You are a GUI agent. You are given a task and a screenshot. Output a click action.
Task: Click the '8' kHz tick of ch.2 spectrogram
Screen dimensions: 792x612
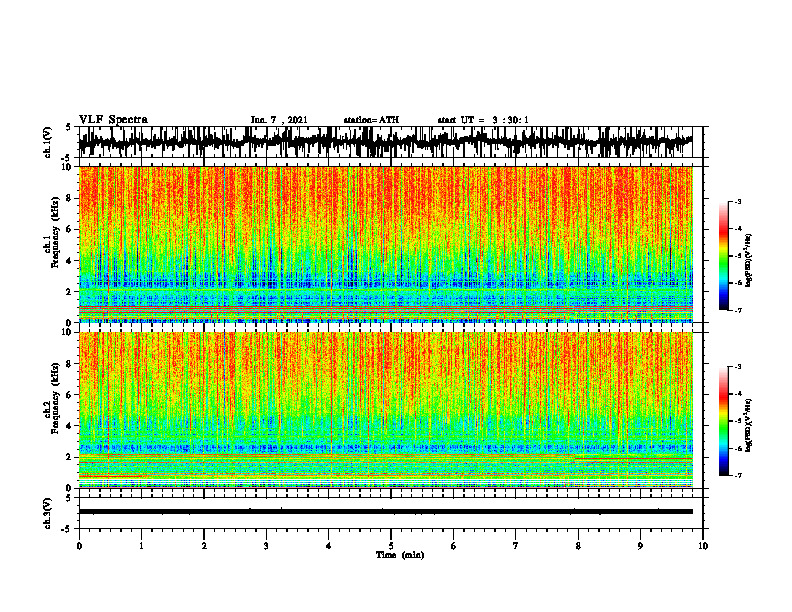pos(70,364)
